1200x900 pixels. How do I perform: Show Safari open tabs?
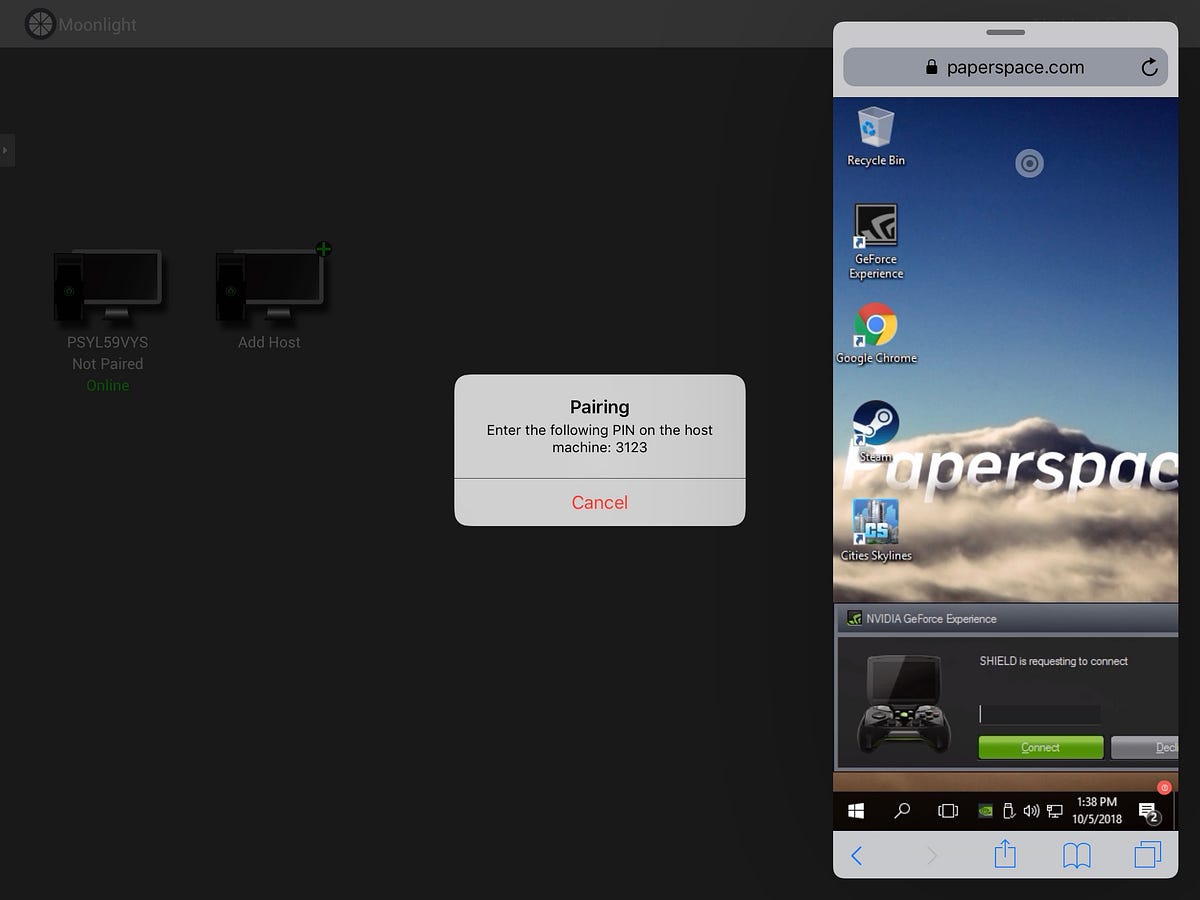tap(1148, 854)
